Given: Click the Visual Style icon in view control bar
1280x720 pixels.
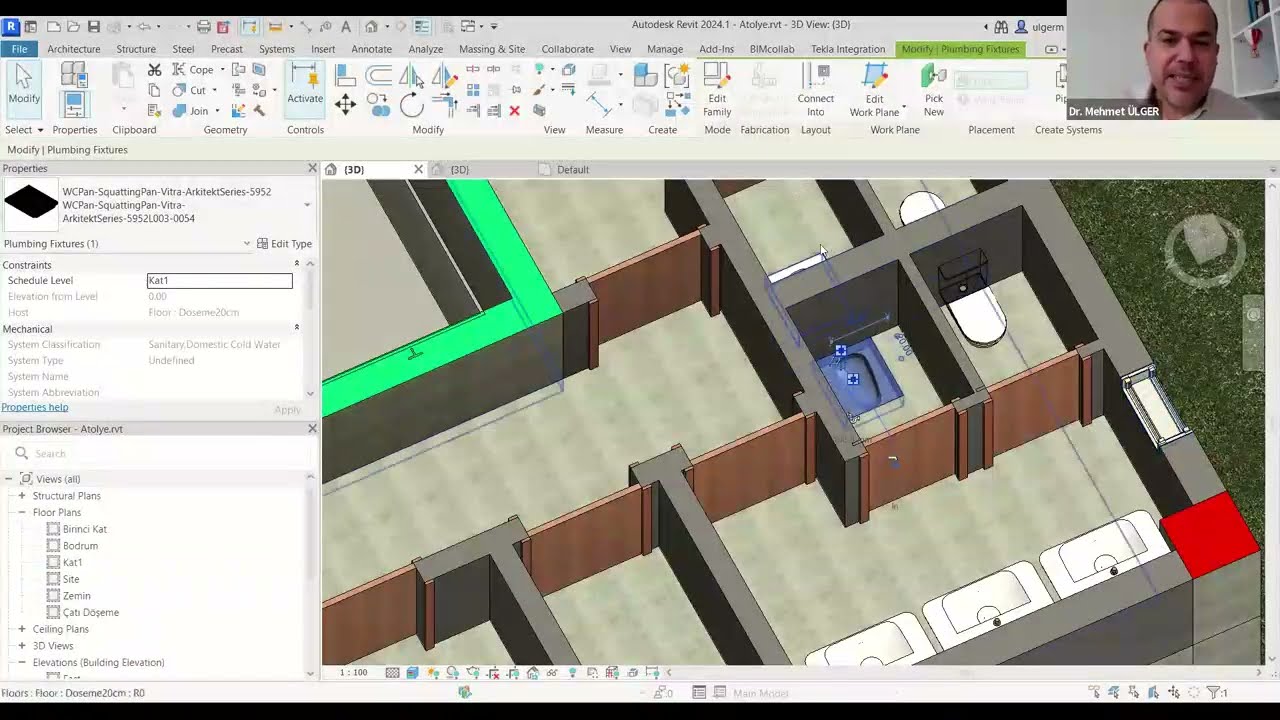Looking at the screenshot, I should [x=412, y=673].
